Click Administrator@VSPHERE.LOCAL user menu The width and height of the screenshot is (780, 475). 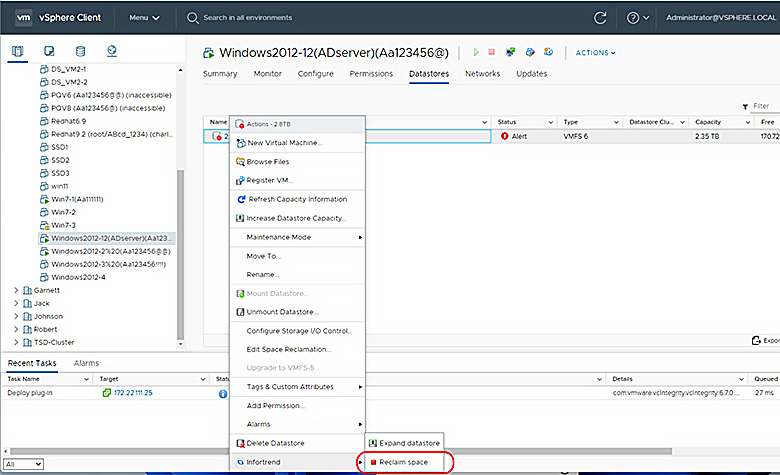[721, 17]
